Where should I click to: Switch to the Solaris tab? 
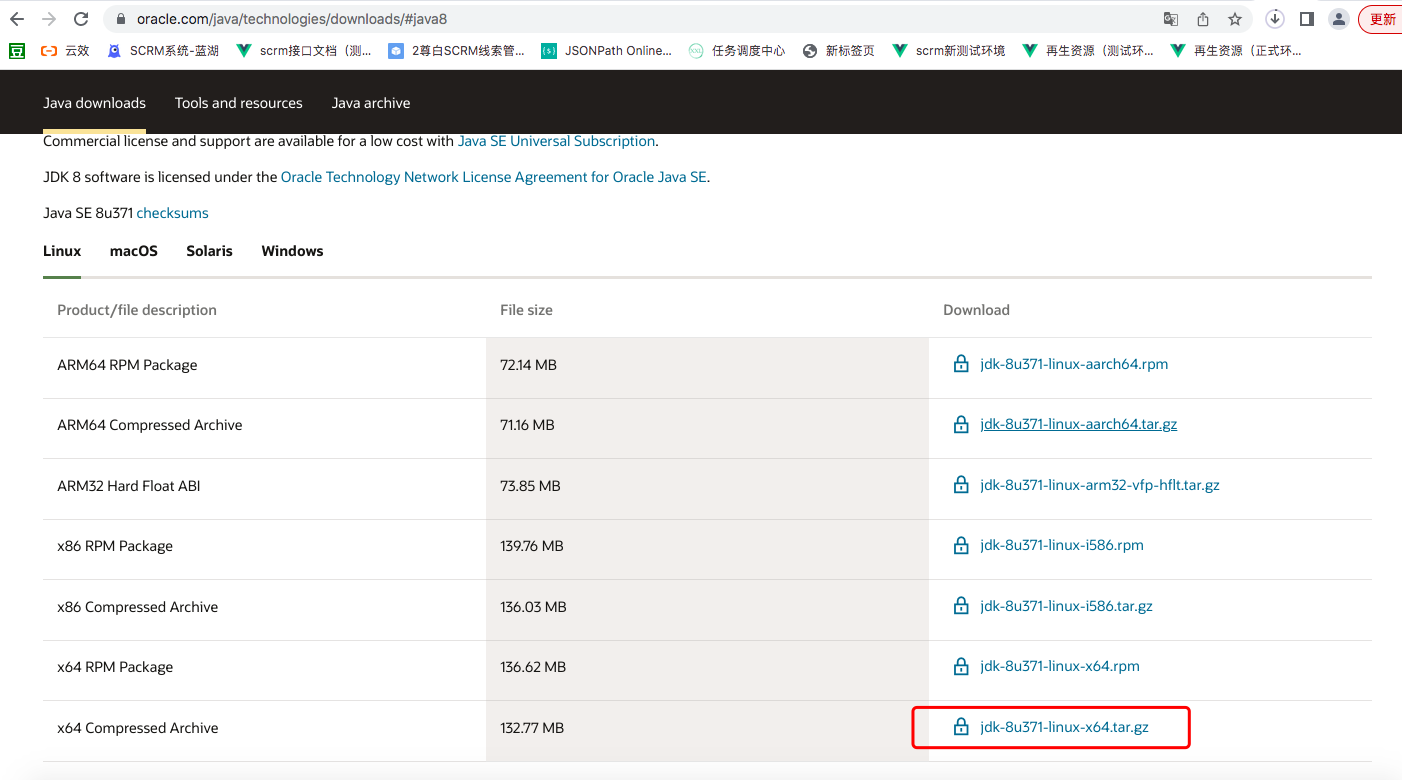pyautogui.click(x=209, y=251)
